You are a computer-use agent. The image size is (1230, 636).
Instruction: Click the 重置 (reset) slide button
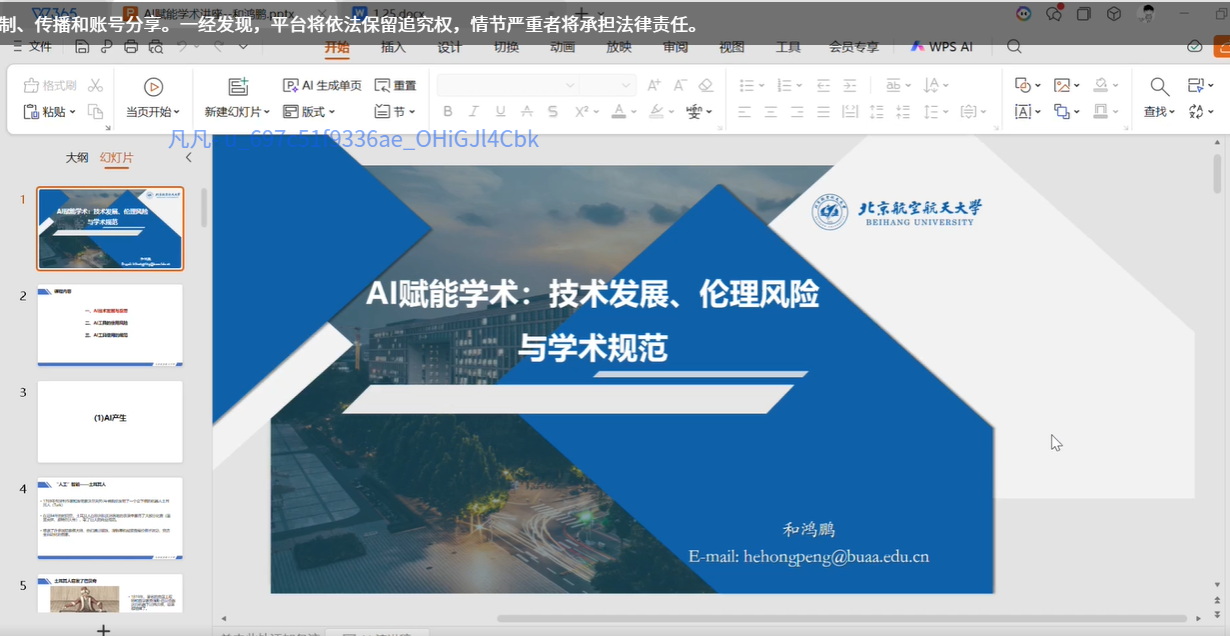pyautogui.click(x=395, y=86)
